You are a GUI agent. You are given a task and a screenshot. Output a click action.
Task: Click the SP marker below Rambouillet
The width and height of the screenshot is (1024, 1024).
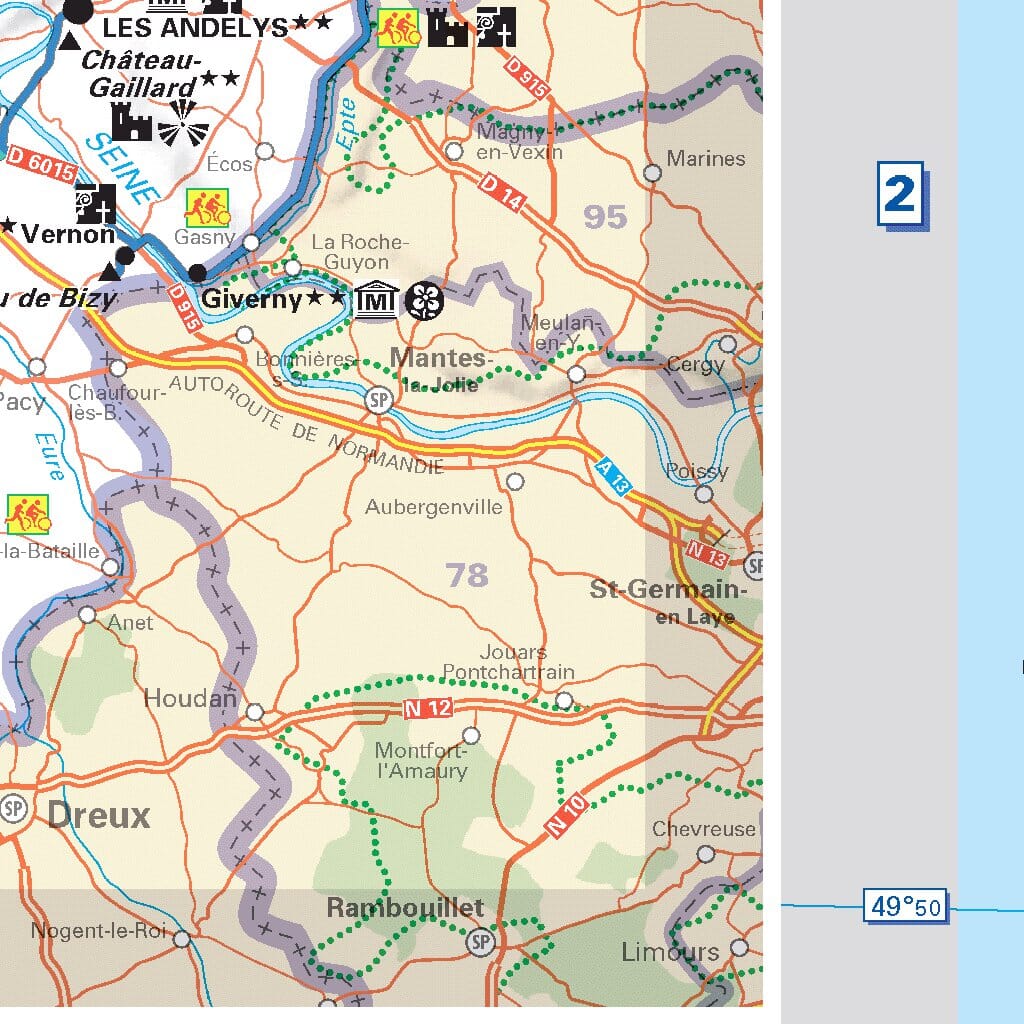(480, 941)
